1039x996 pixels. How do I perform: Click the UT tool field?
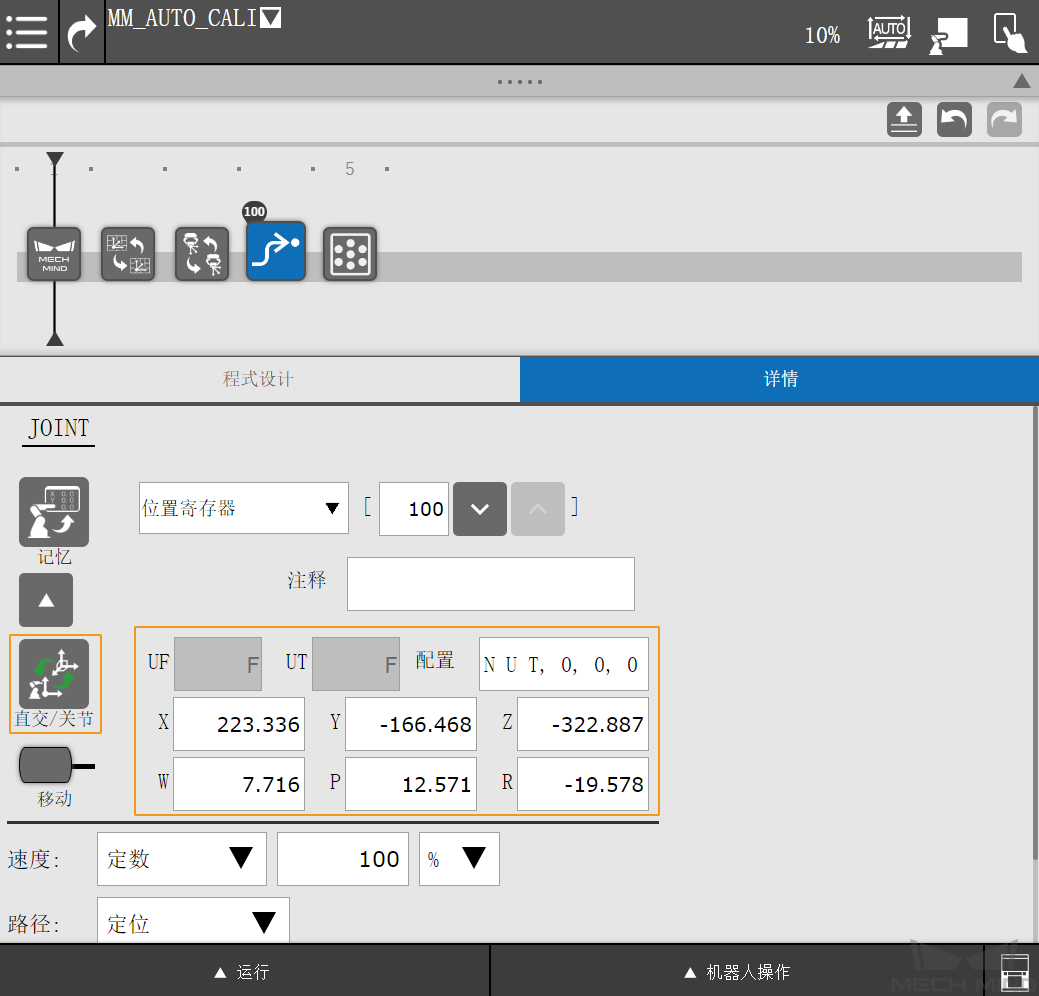click(356, 664)
